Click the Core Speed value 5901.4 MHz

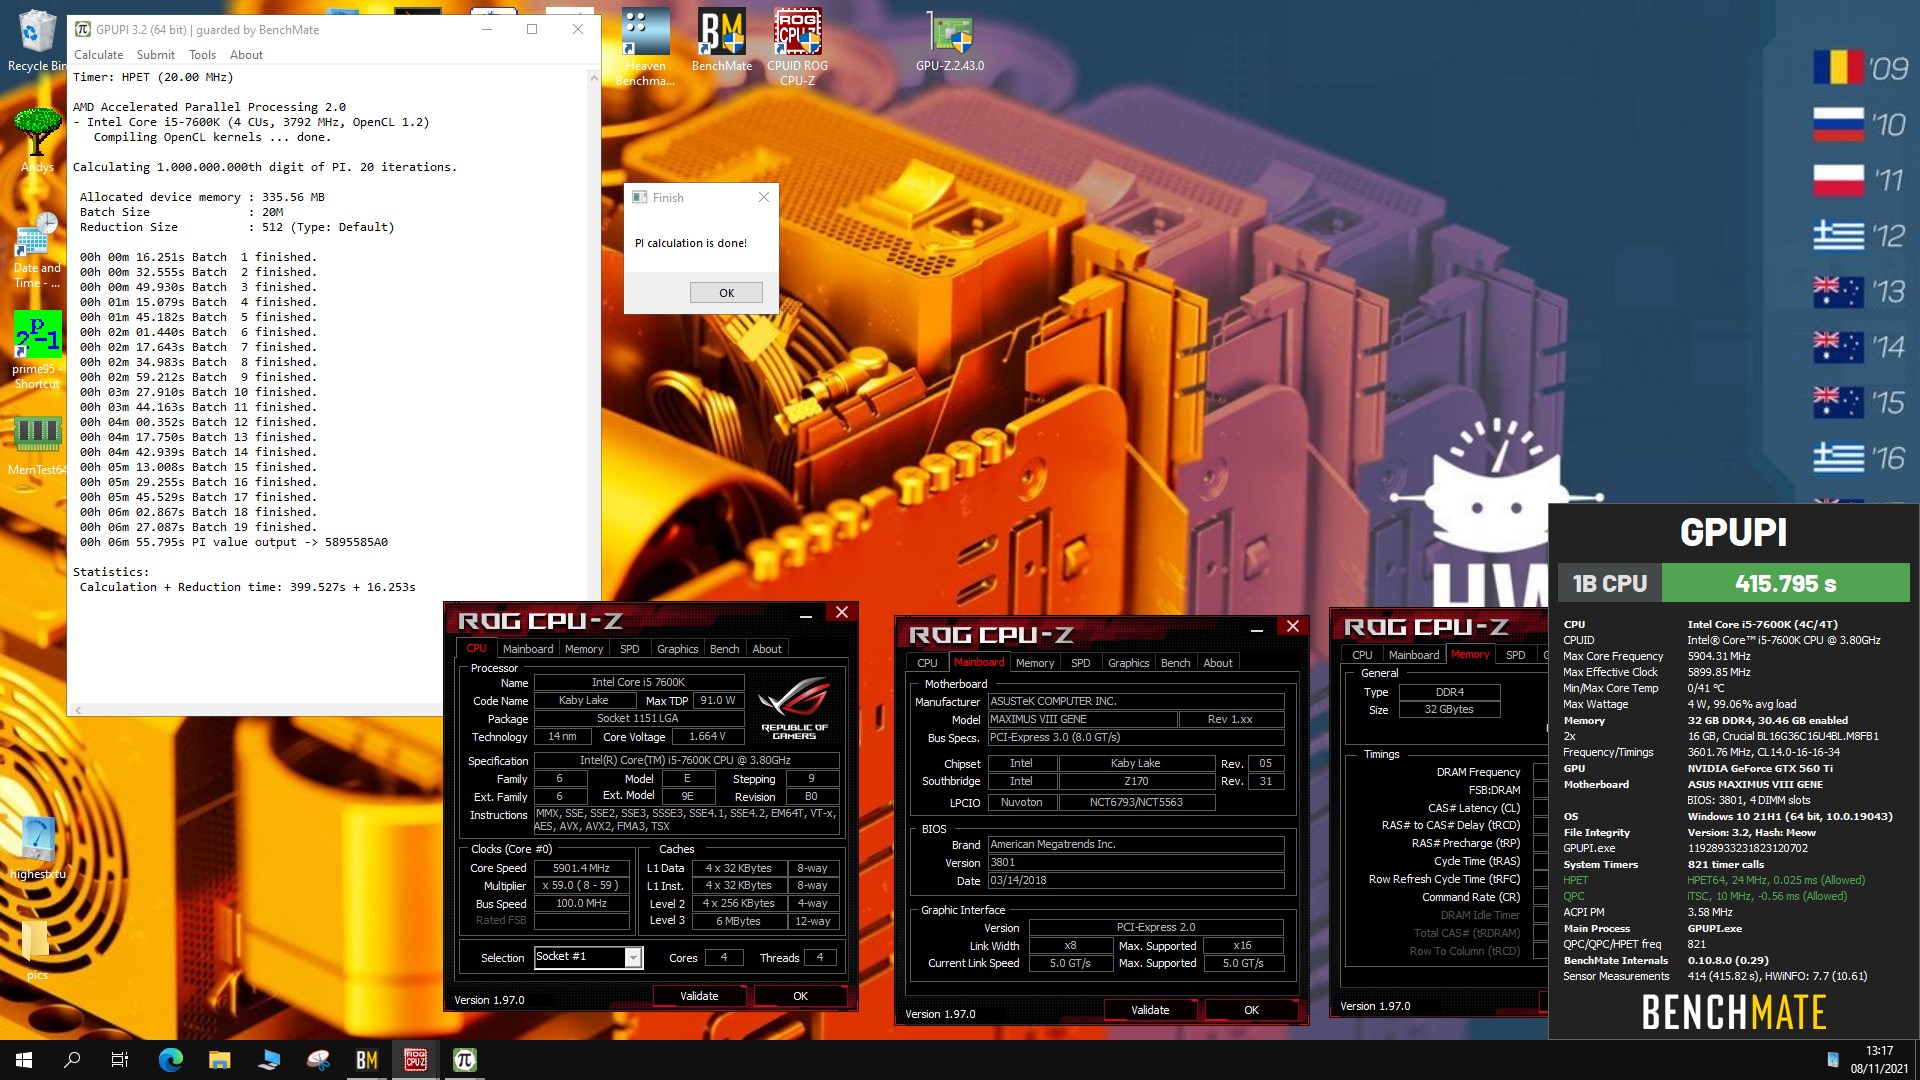point(581,868)
